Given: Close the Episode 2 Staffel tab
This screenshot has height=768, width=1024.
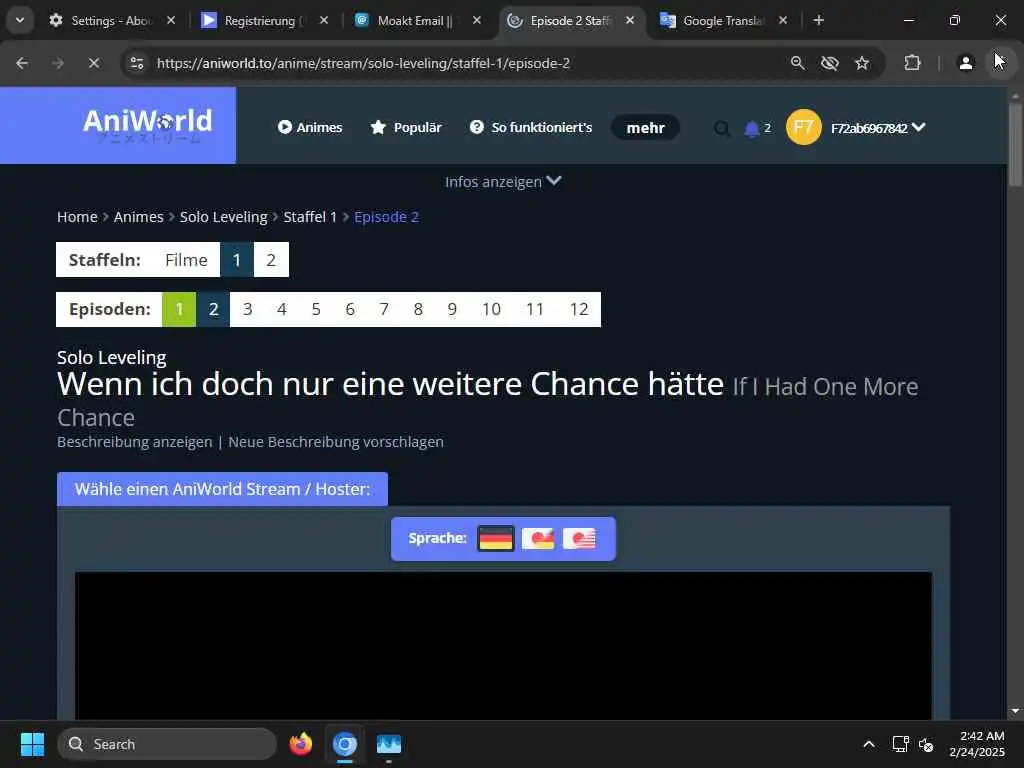Looking at the screenshot, I should [x=630, y=20].
